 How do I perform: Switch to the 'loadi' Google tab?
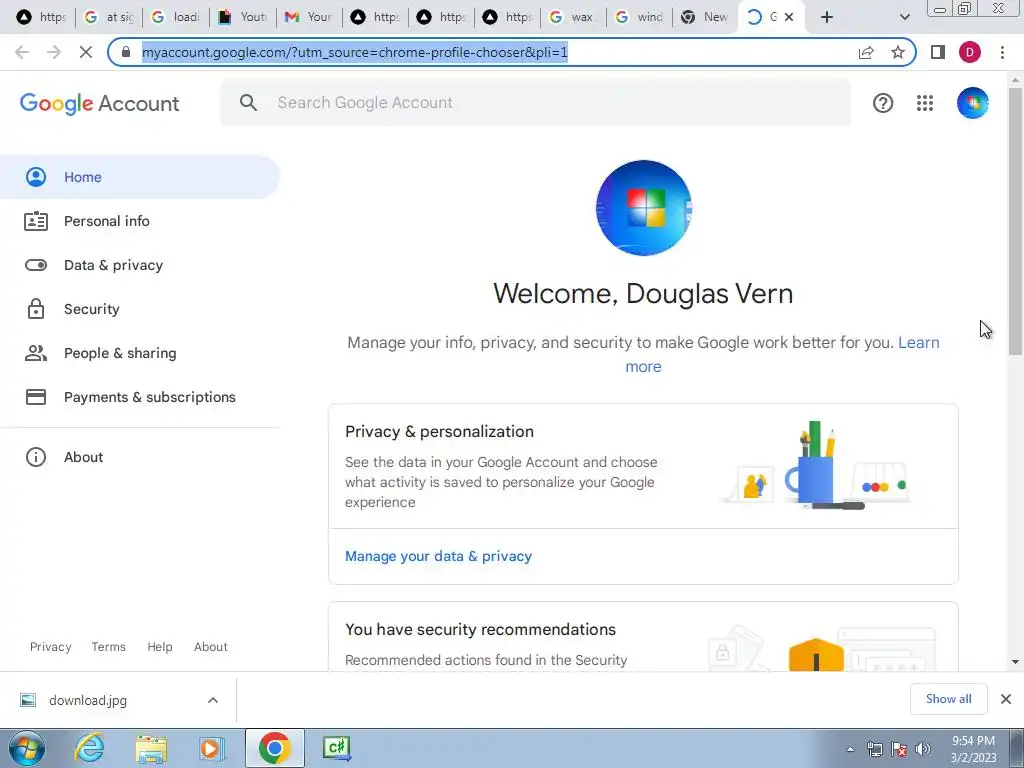[176, 17]
